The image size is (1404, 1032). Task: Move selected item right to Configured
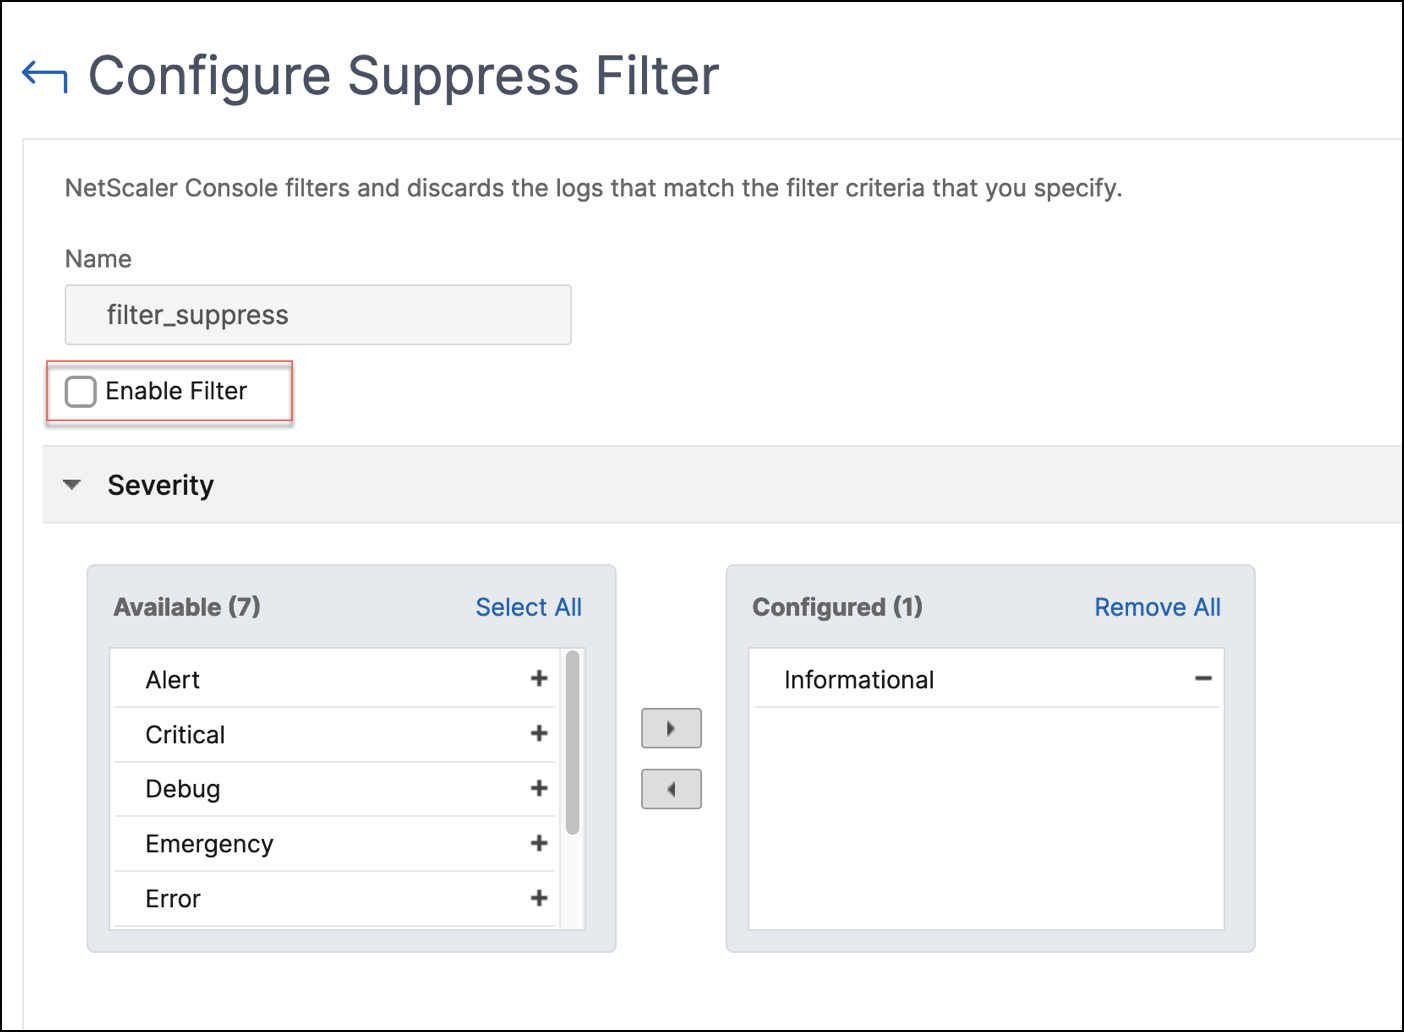pyautogui.click(x=671, y=729)
